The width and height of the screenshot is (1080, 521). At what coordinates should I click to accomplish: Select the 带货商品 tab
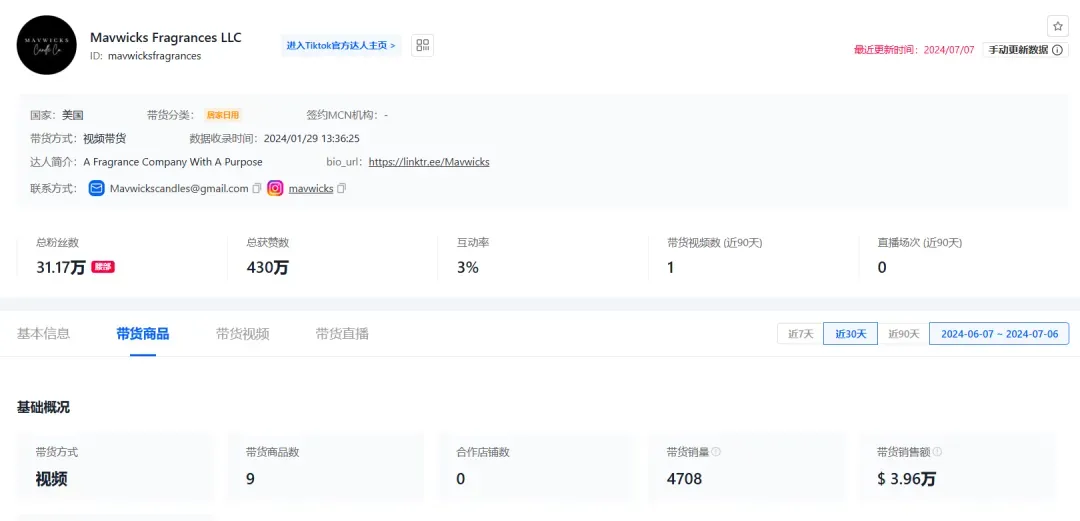[x=143, y=334]
